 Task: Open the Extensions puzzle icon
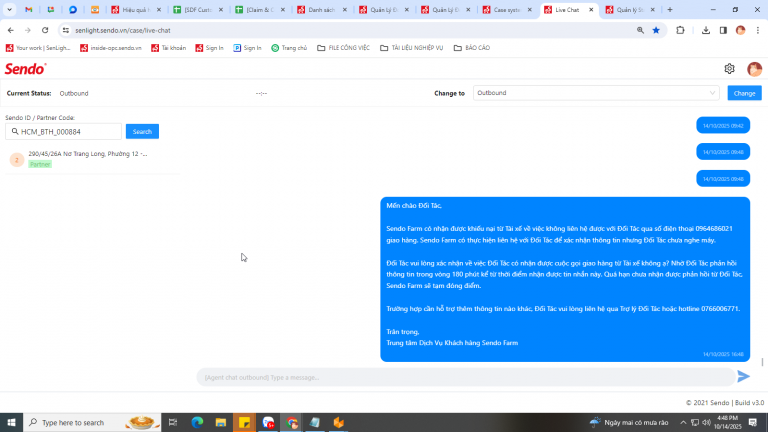click(x=680, y=30)
